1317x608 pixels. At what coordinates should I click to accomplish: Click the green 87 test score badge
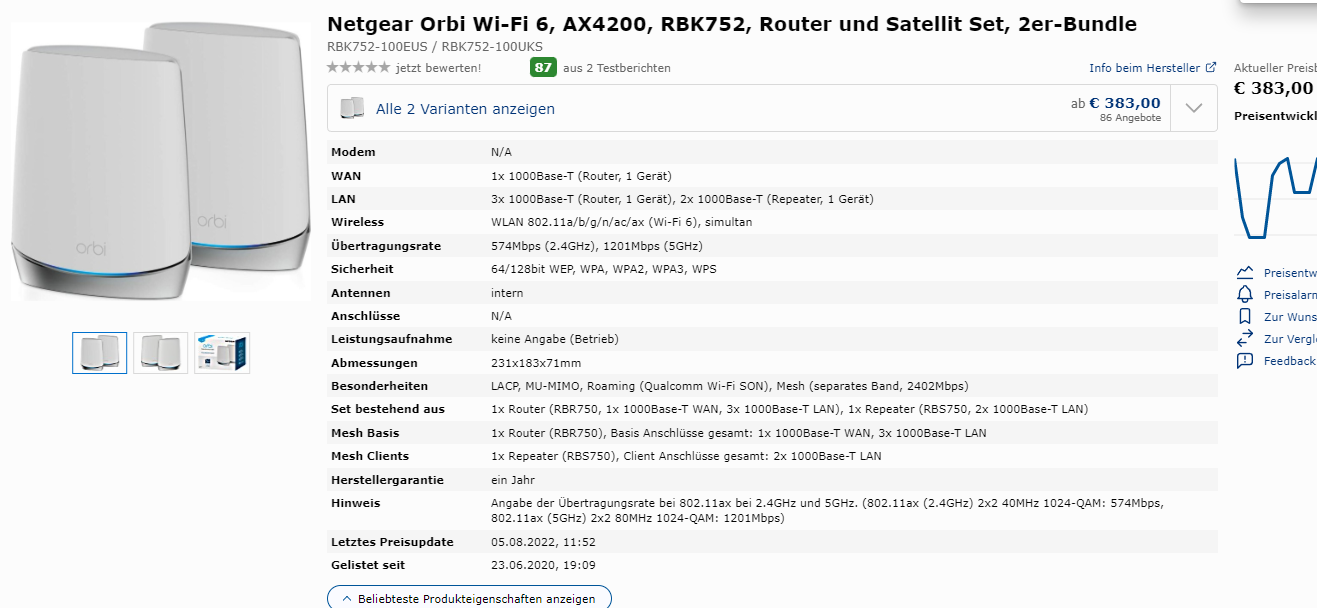(543, 68)
